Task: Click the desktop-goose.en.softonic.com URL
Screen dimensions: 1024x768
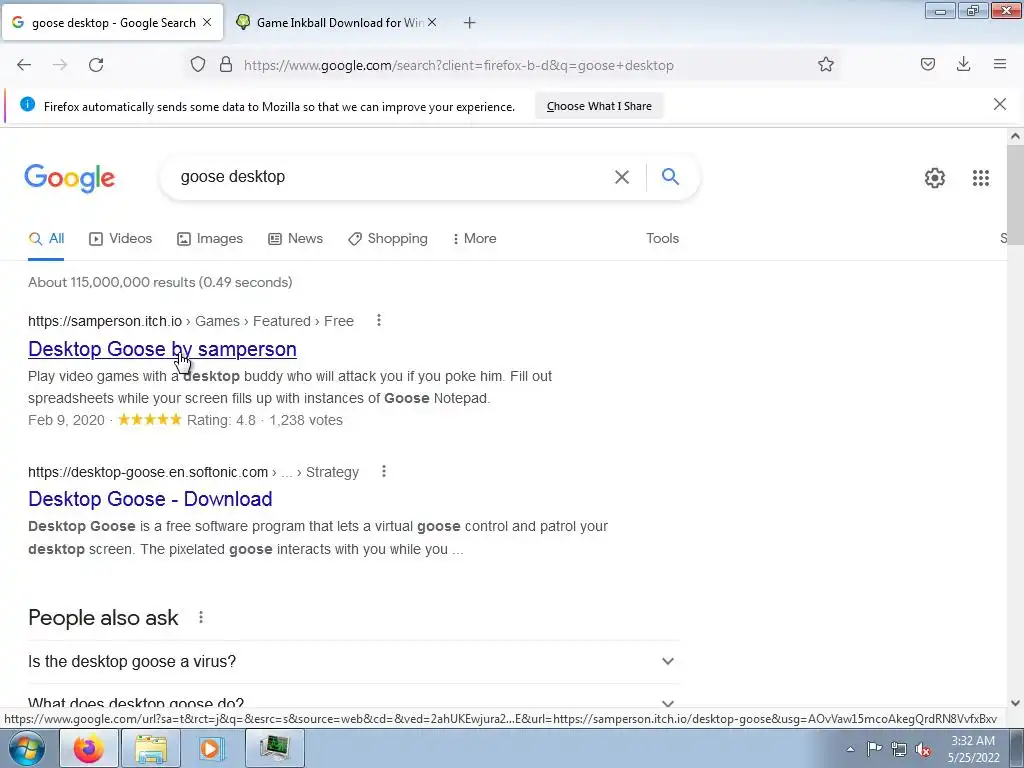Action: coord(148,472)
